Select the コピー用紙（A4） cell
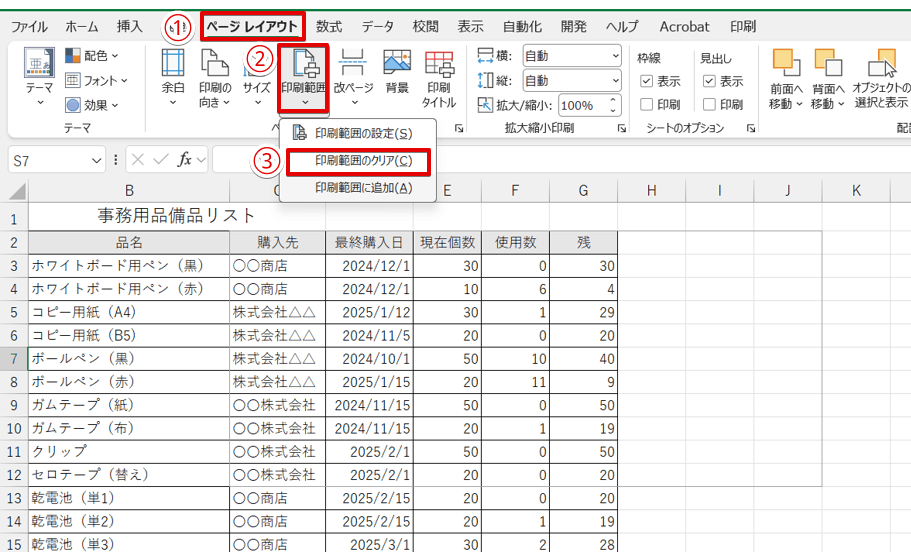Viewport: 911px width, 560px height. click(129, 312)
